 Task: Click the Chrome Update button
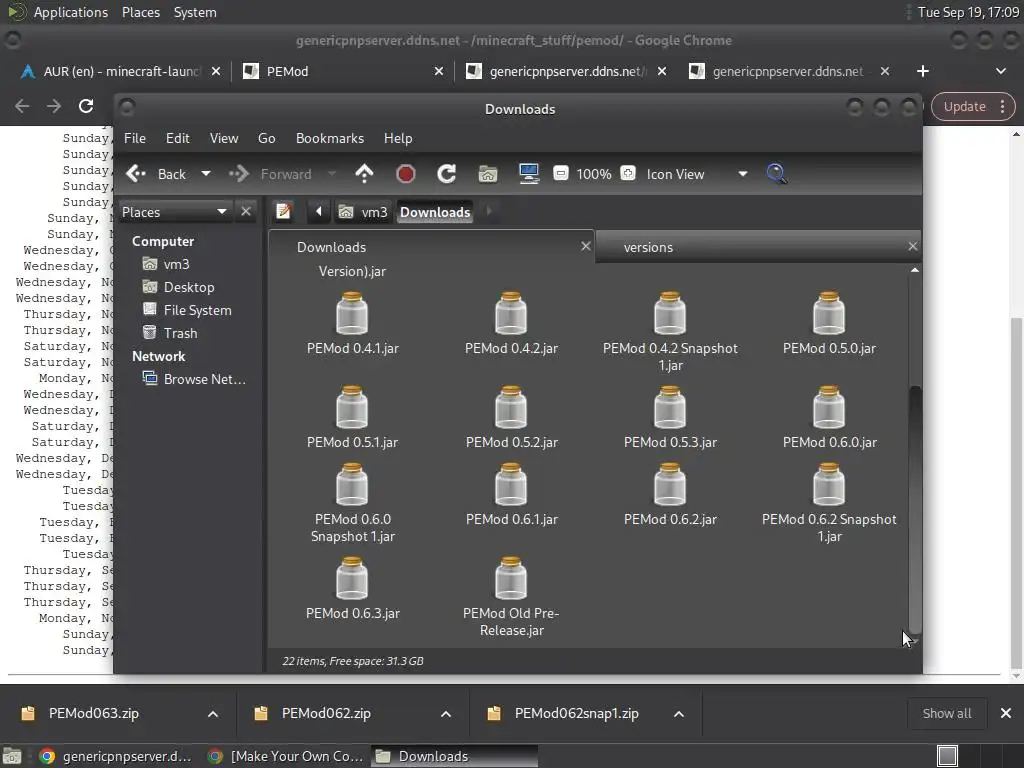(x=973, y=106)
